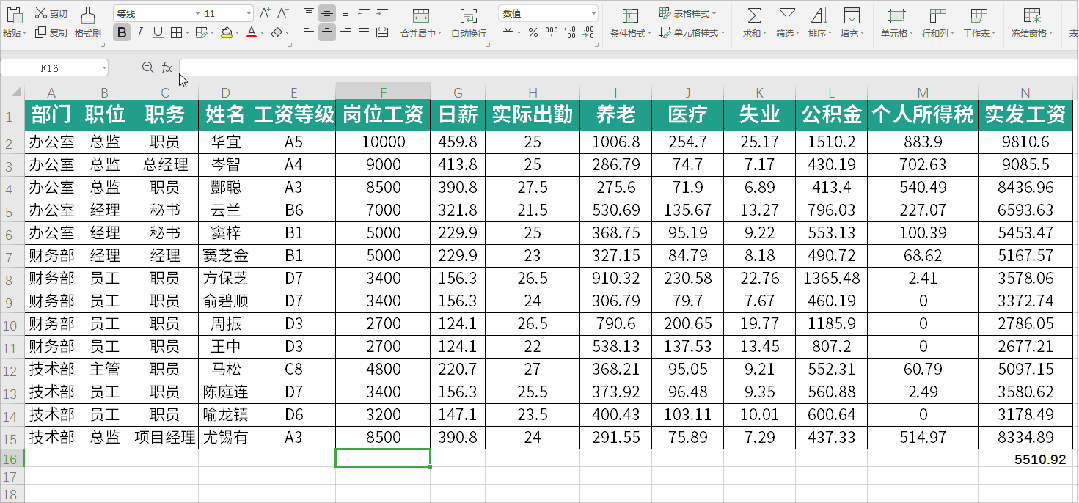Image resolution: width=1079 pixels, height=503 pixels.
Task: Decrease indent in alignment group
Action: tap(363, 13)
